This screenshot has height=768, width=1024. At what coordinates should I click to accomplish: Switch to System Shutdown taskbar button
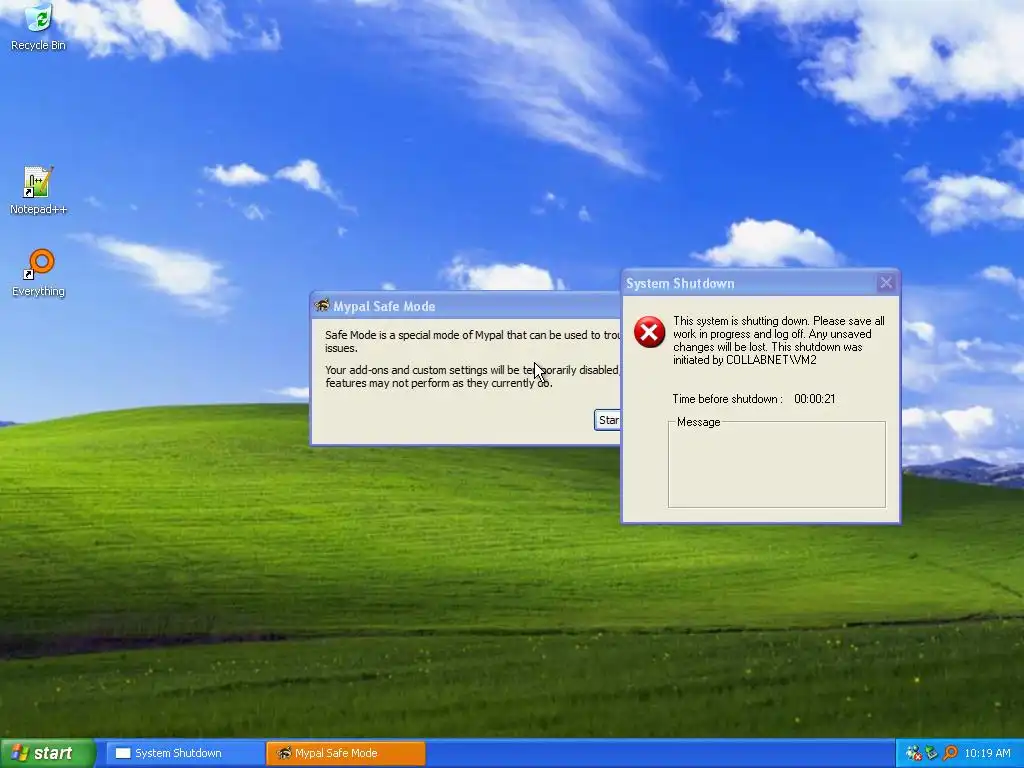pyautogui.click(x=185, y=753)
